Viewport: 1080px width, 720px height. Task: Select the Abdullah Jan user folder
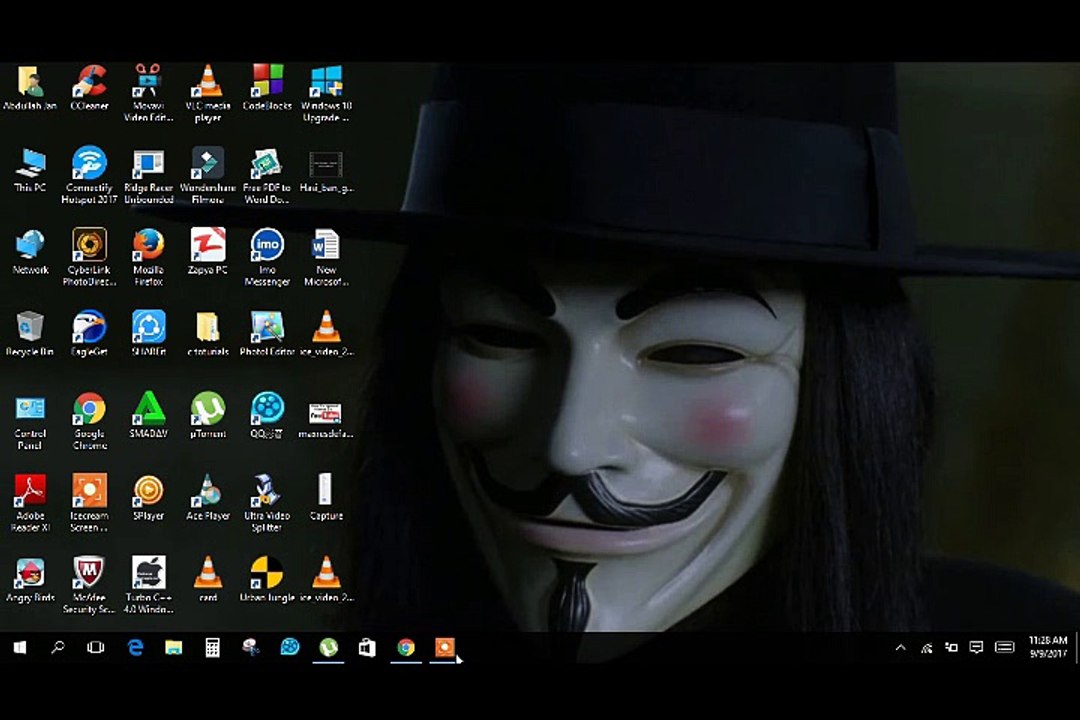[x=30, y=88]
